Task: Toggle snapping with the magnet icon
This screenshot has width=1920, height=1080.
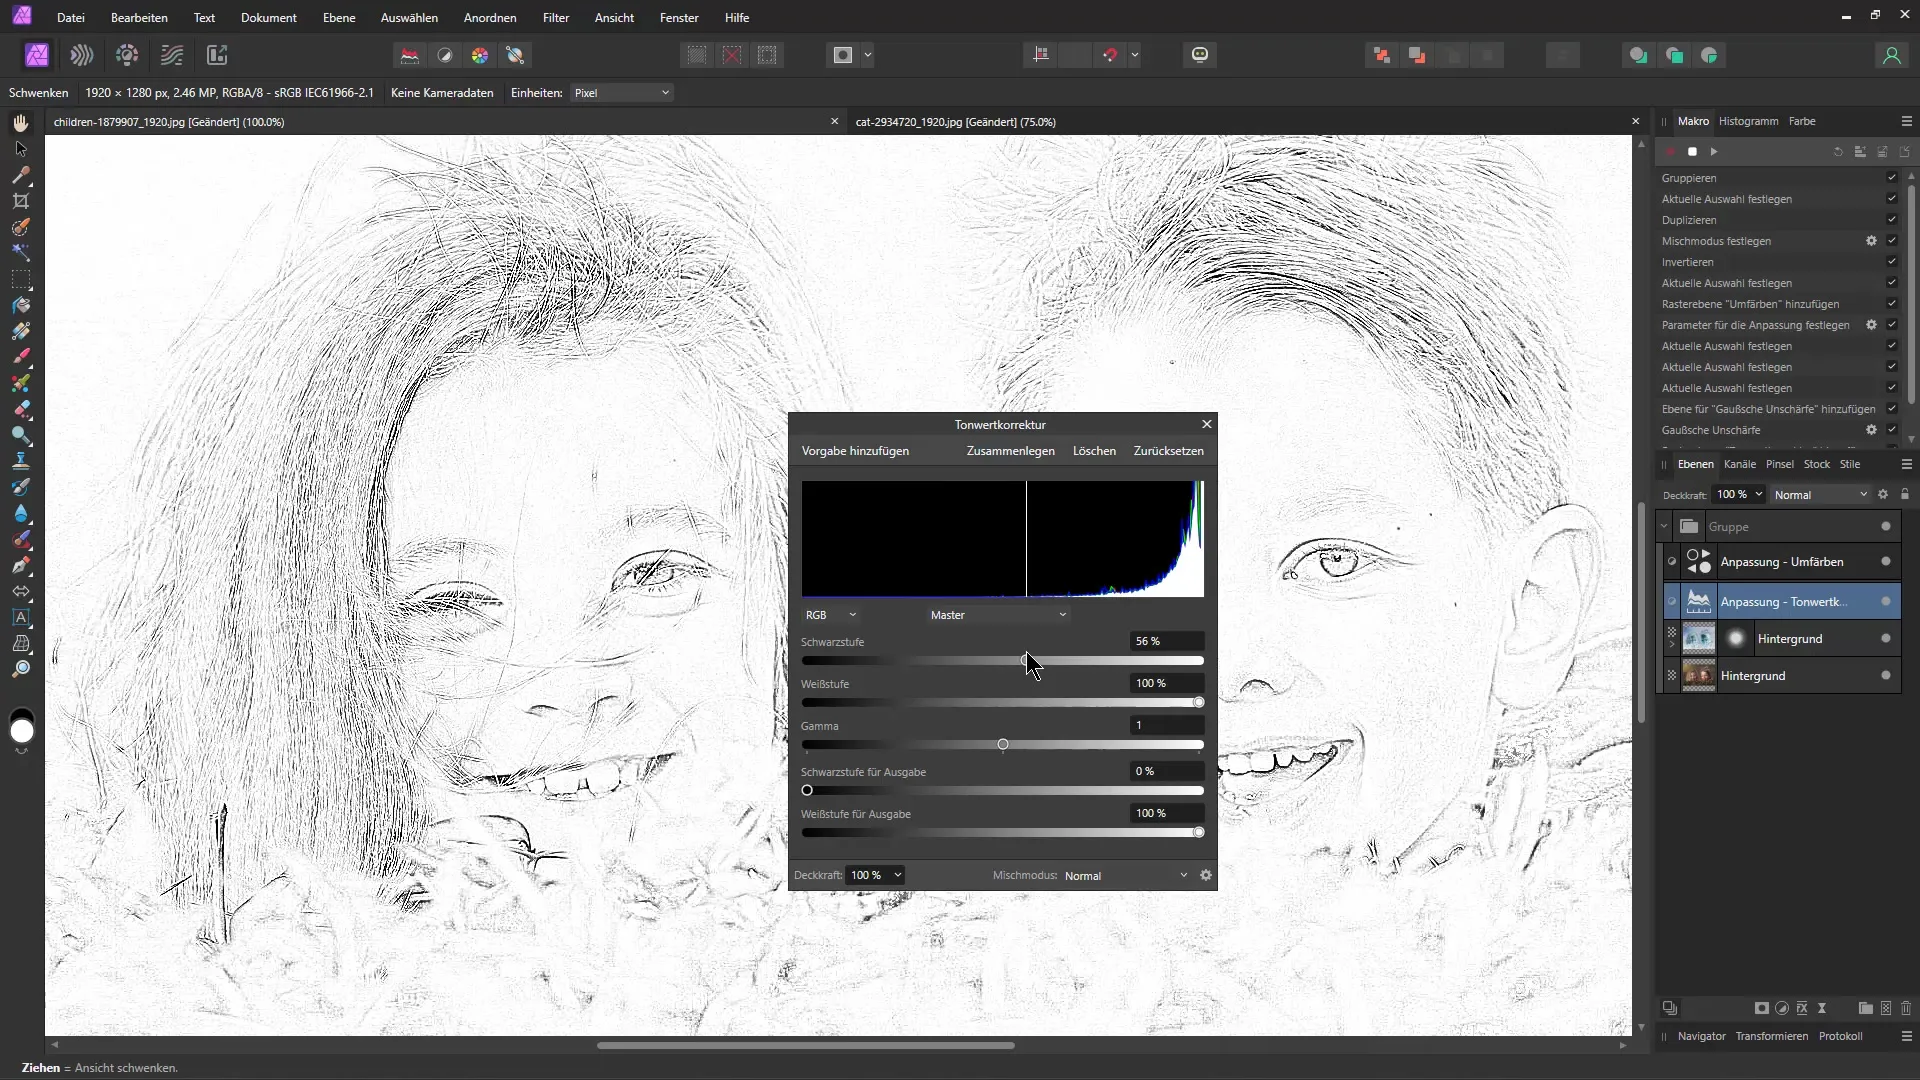Action: tap(1110, 55)
